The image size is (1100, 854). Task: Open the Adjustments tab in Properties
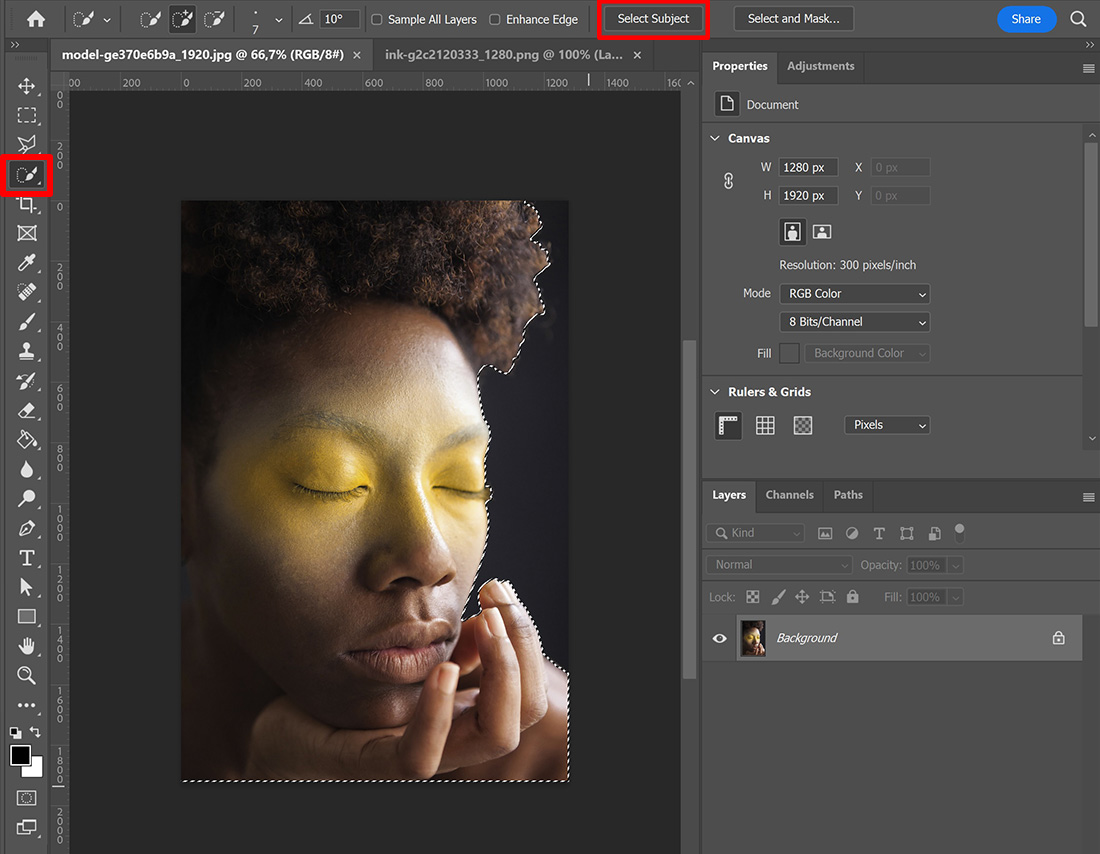[820, 66]
